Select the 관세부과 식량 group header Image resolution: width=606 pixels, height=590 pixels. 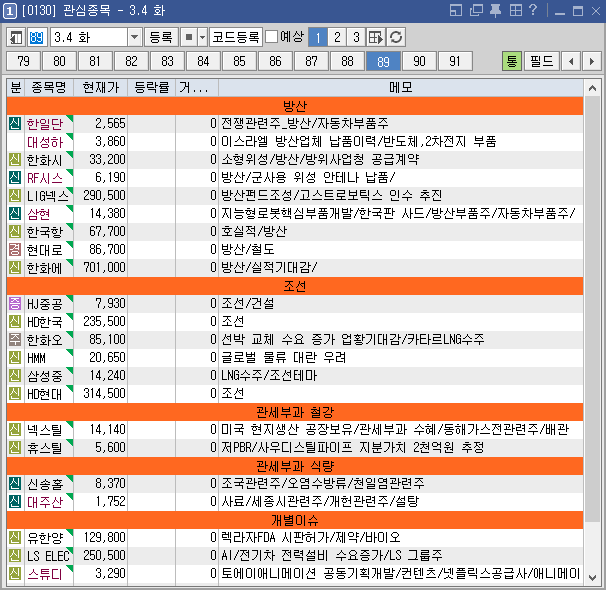point(295,466)
